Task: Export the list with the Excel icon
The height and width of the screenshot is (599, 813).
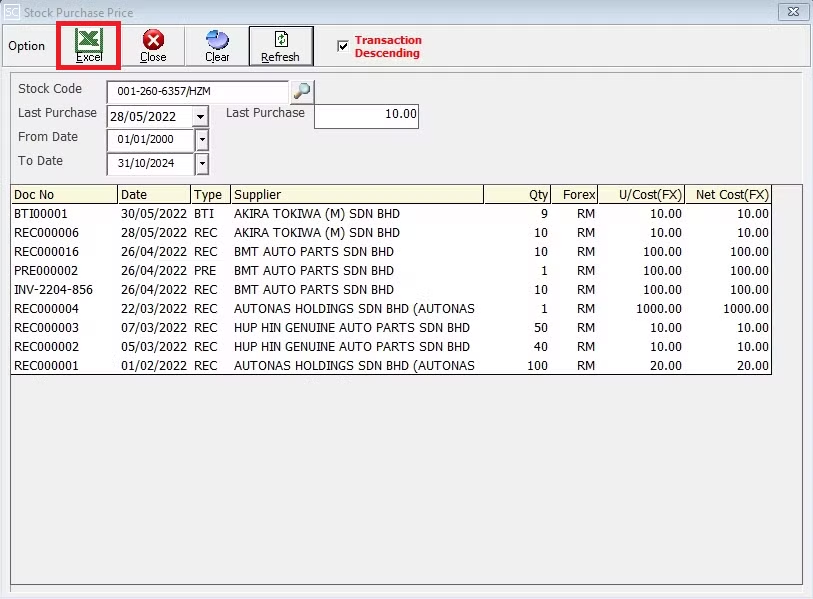Action: 89,46
